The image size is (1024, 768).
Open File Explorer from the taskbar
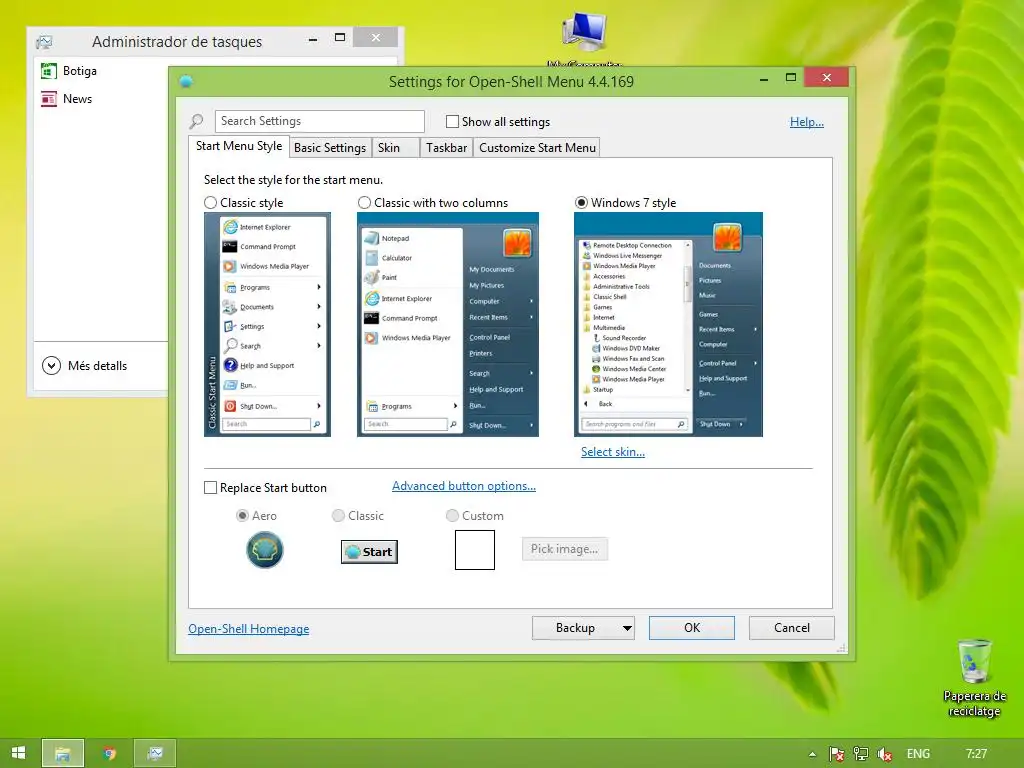click(x=63, y=754)
